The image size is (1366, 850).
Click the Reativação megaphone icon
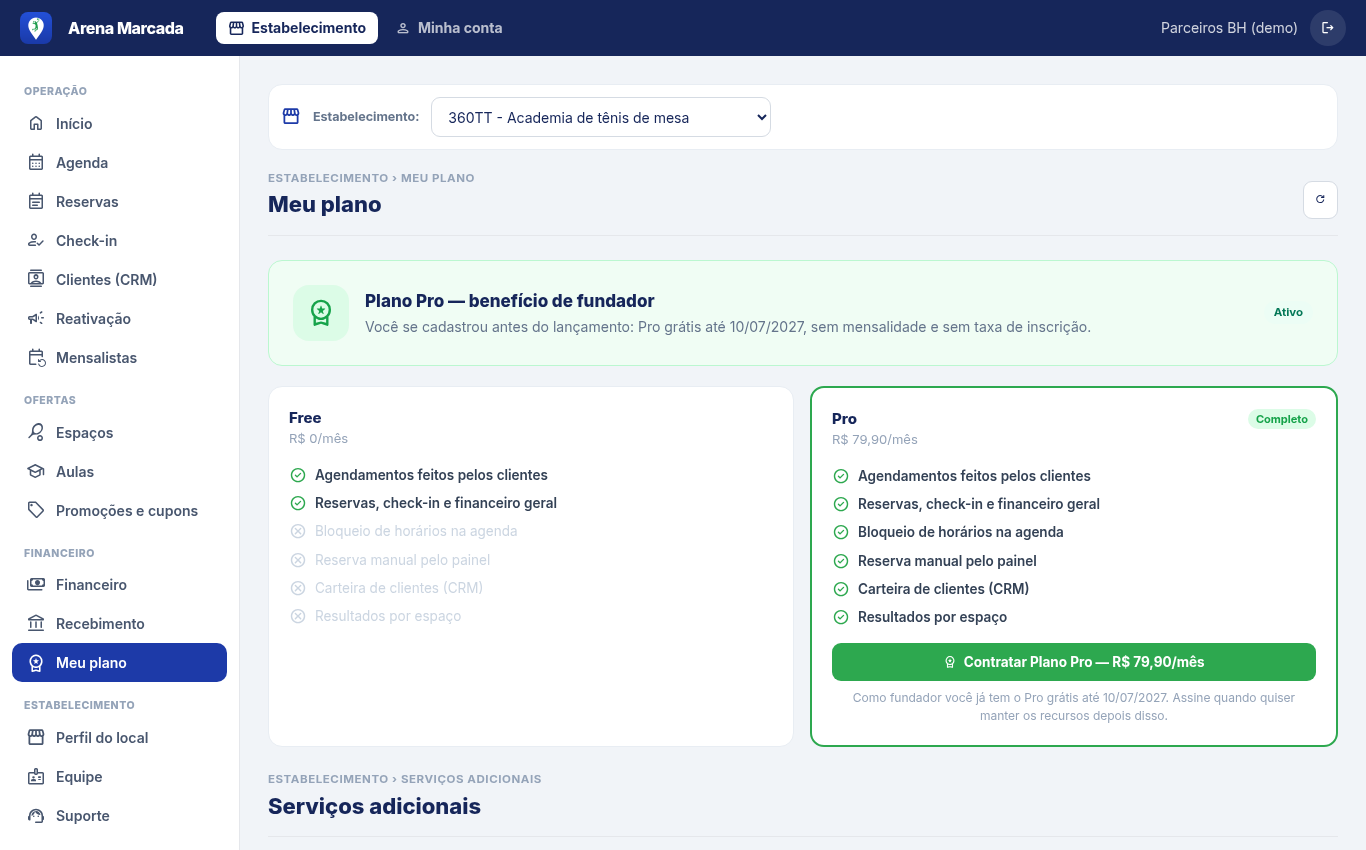coord(36,319)
